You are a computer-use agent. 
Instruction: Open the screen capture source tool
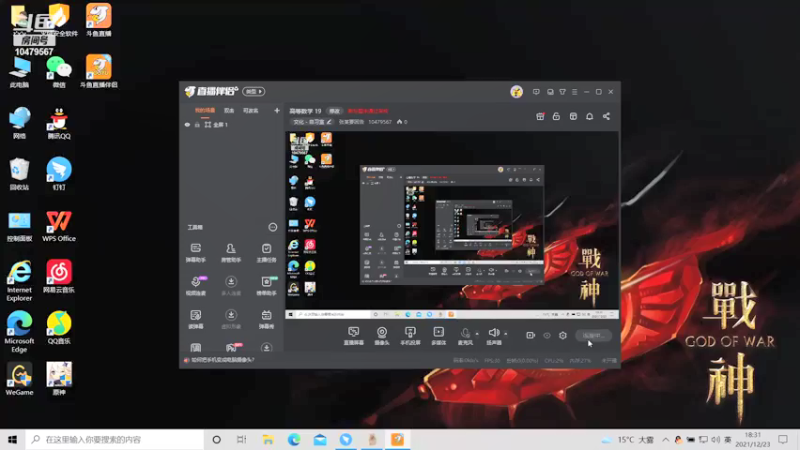[x=353, y=336]
